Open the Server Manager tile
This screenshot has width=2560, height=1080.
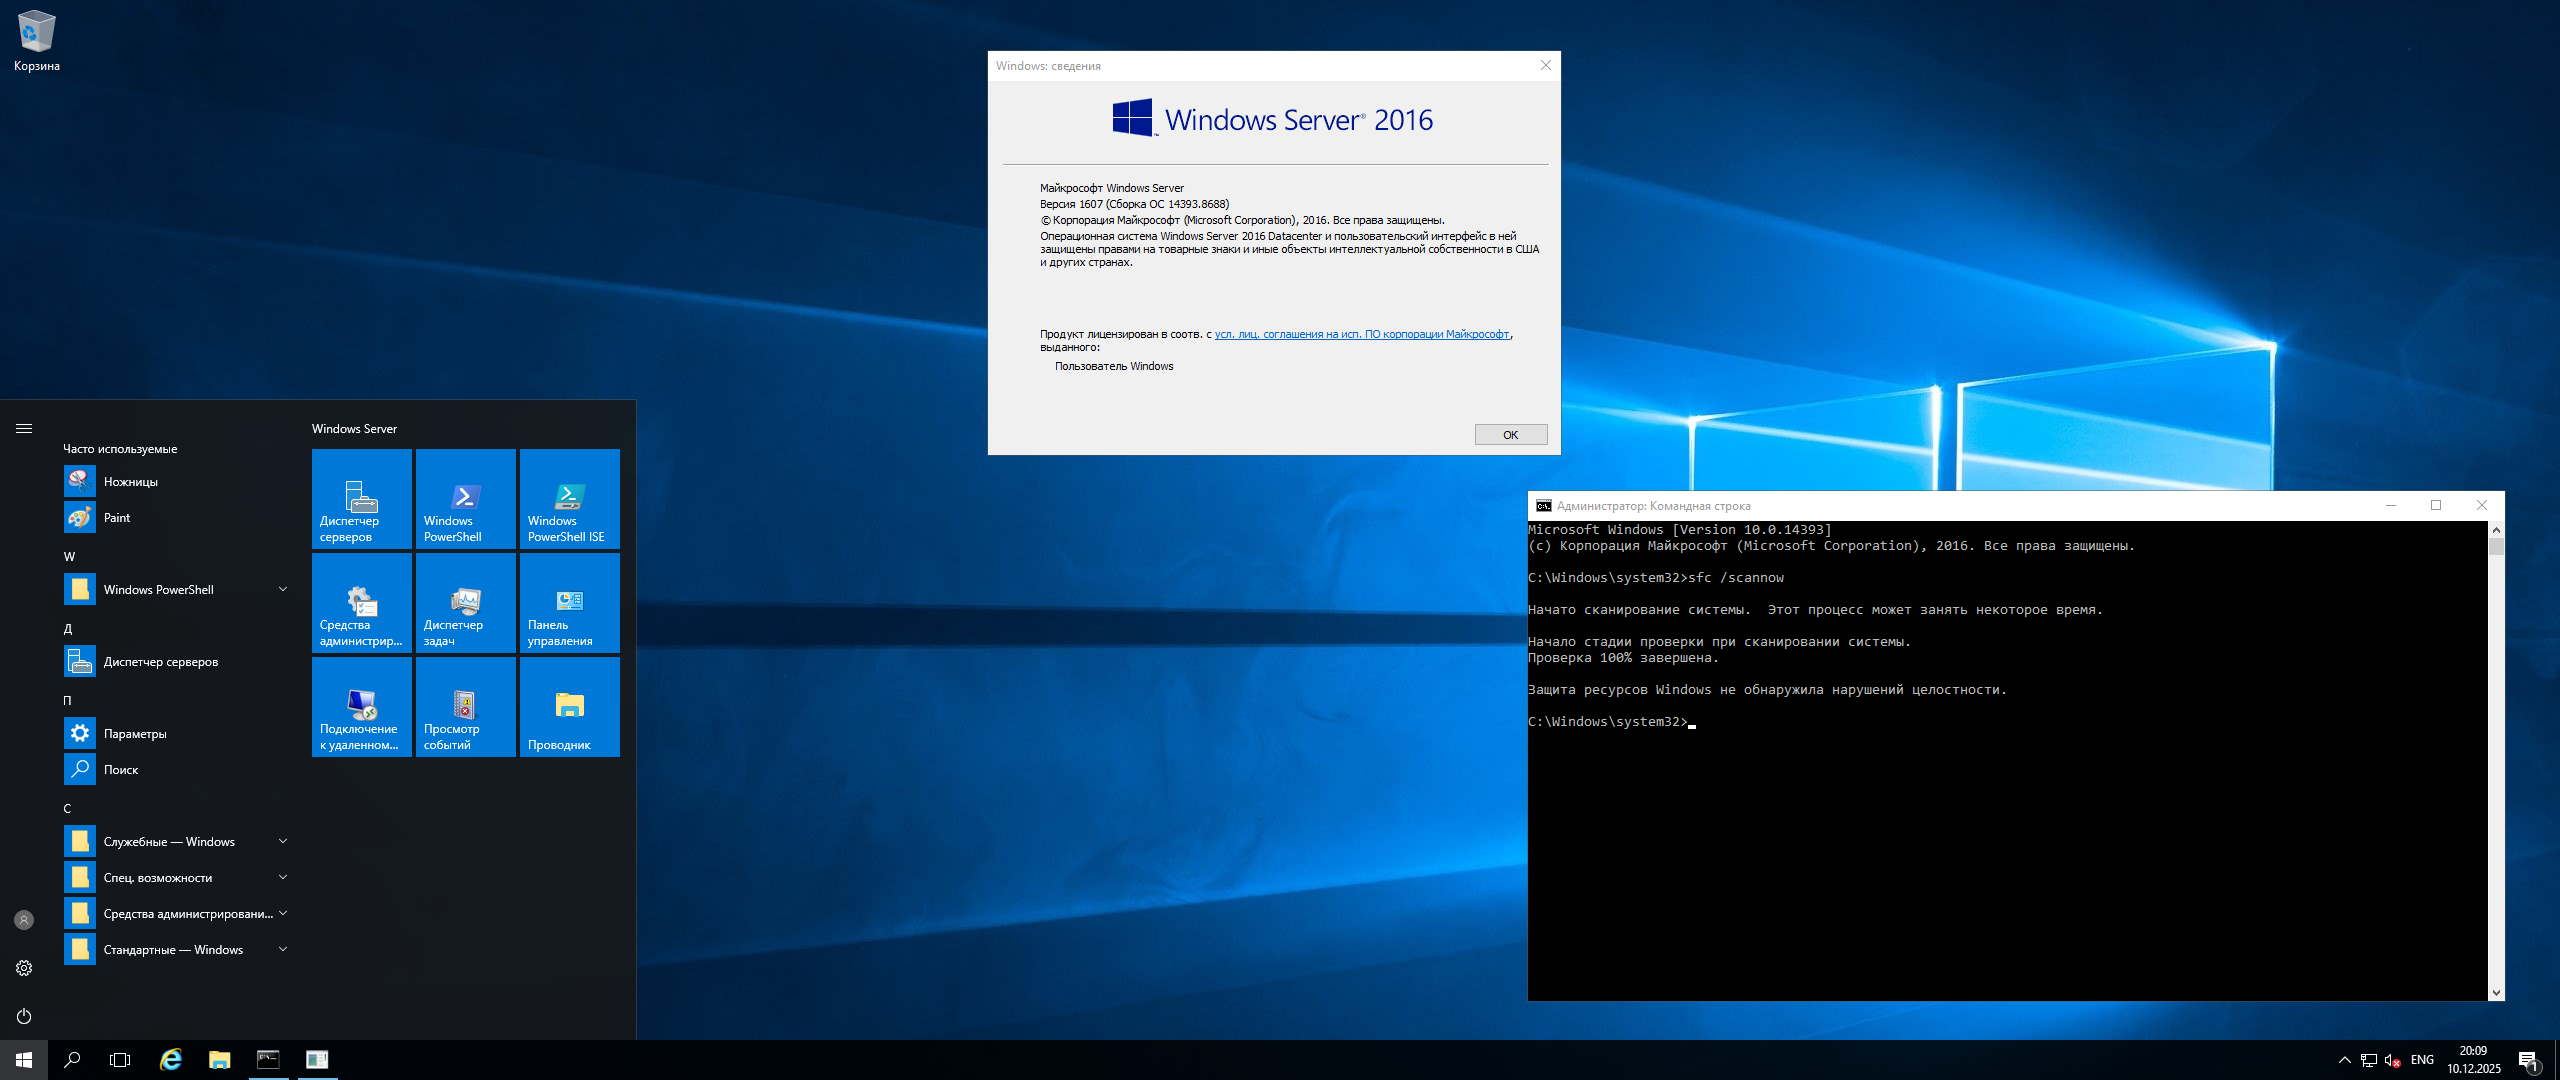(361, 499)
